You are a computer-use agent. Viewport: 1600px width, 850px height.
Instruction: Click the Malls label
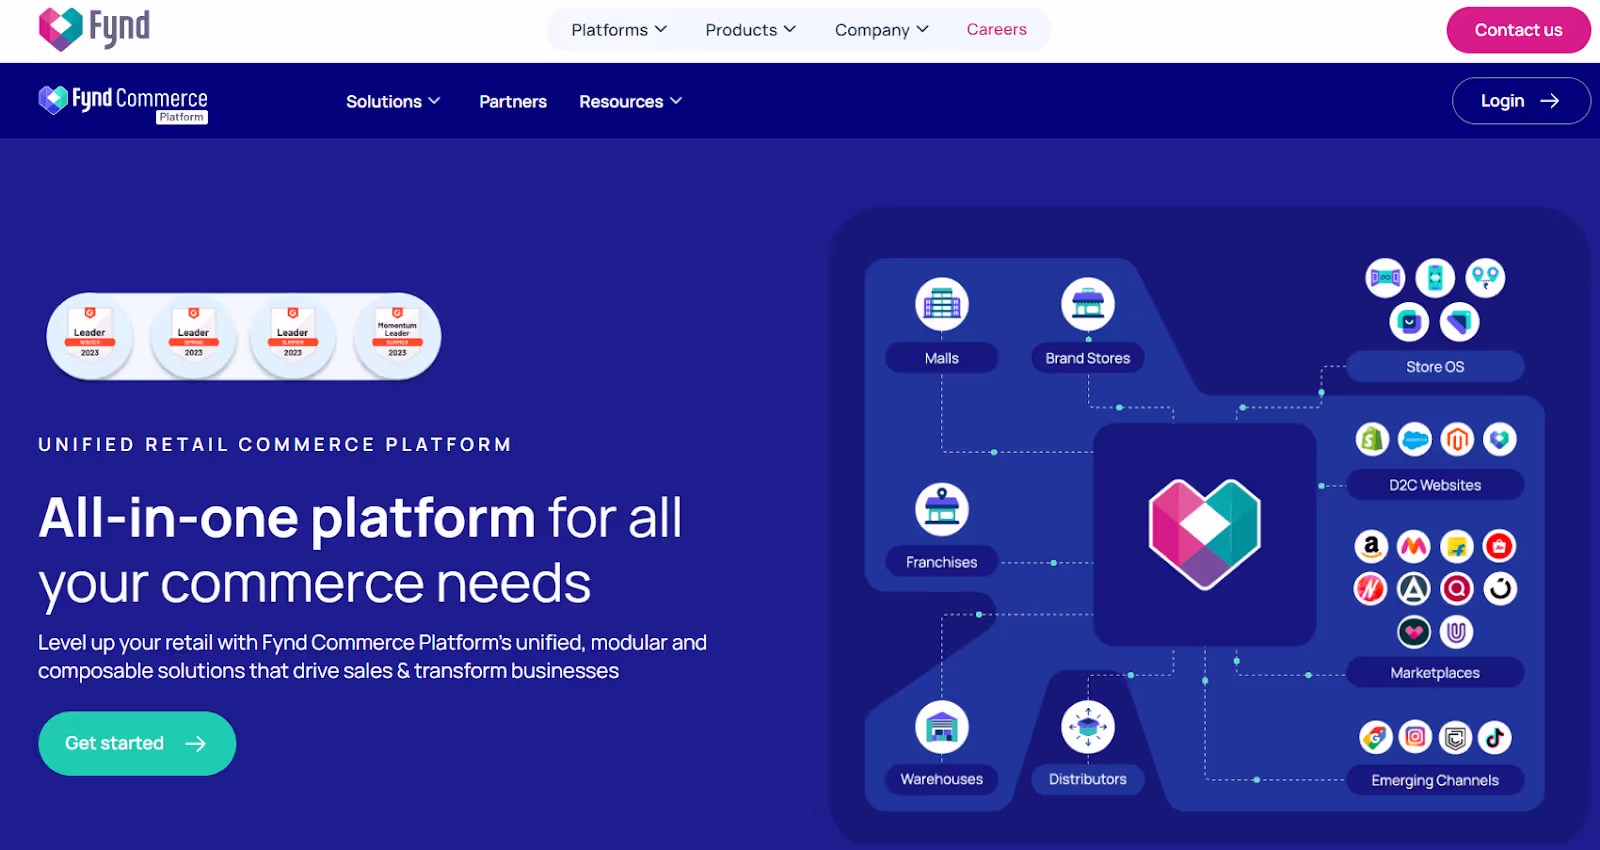[x=941, y=358]
